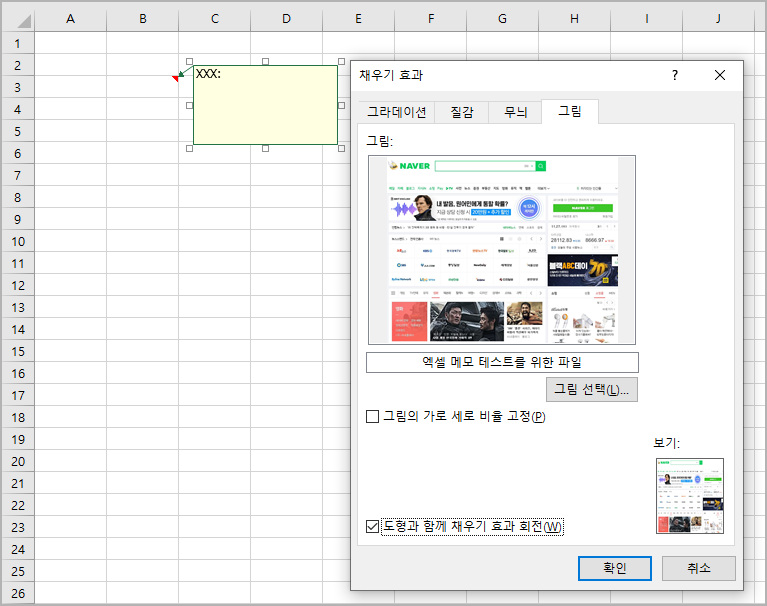Click inside the XXX: comment box
The width and height of the screenshot is (767, 606).
click(x=265, y=105)
